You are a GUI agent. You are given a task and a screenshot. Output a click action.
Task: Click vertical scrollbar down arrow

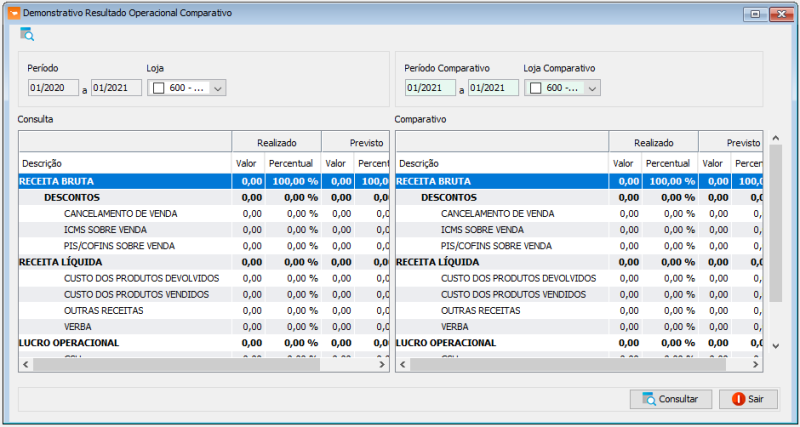click(x=776, y=346)
